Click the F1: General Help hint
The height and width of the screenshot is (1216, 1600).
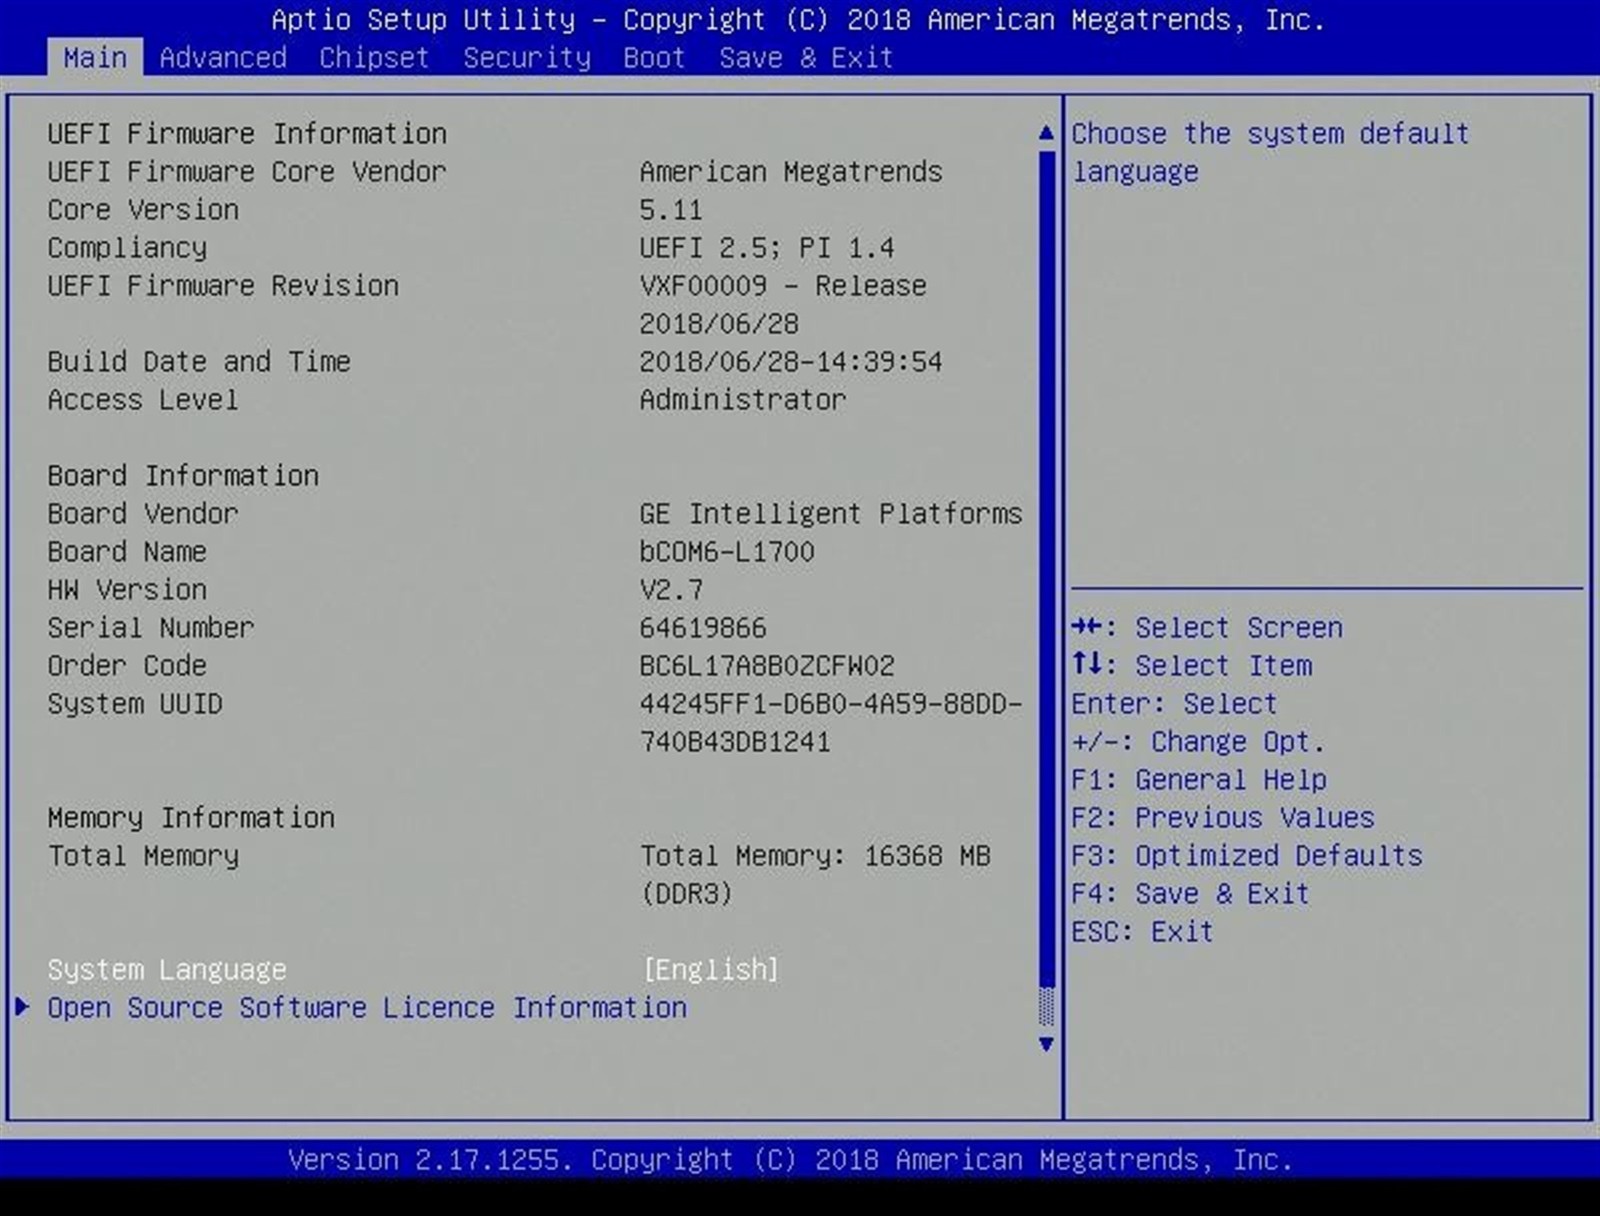pos(1199,779)
